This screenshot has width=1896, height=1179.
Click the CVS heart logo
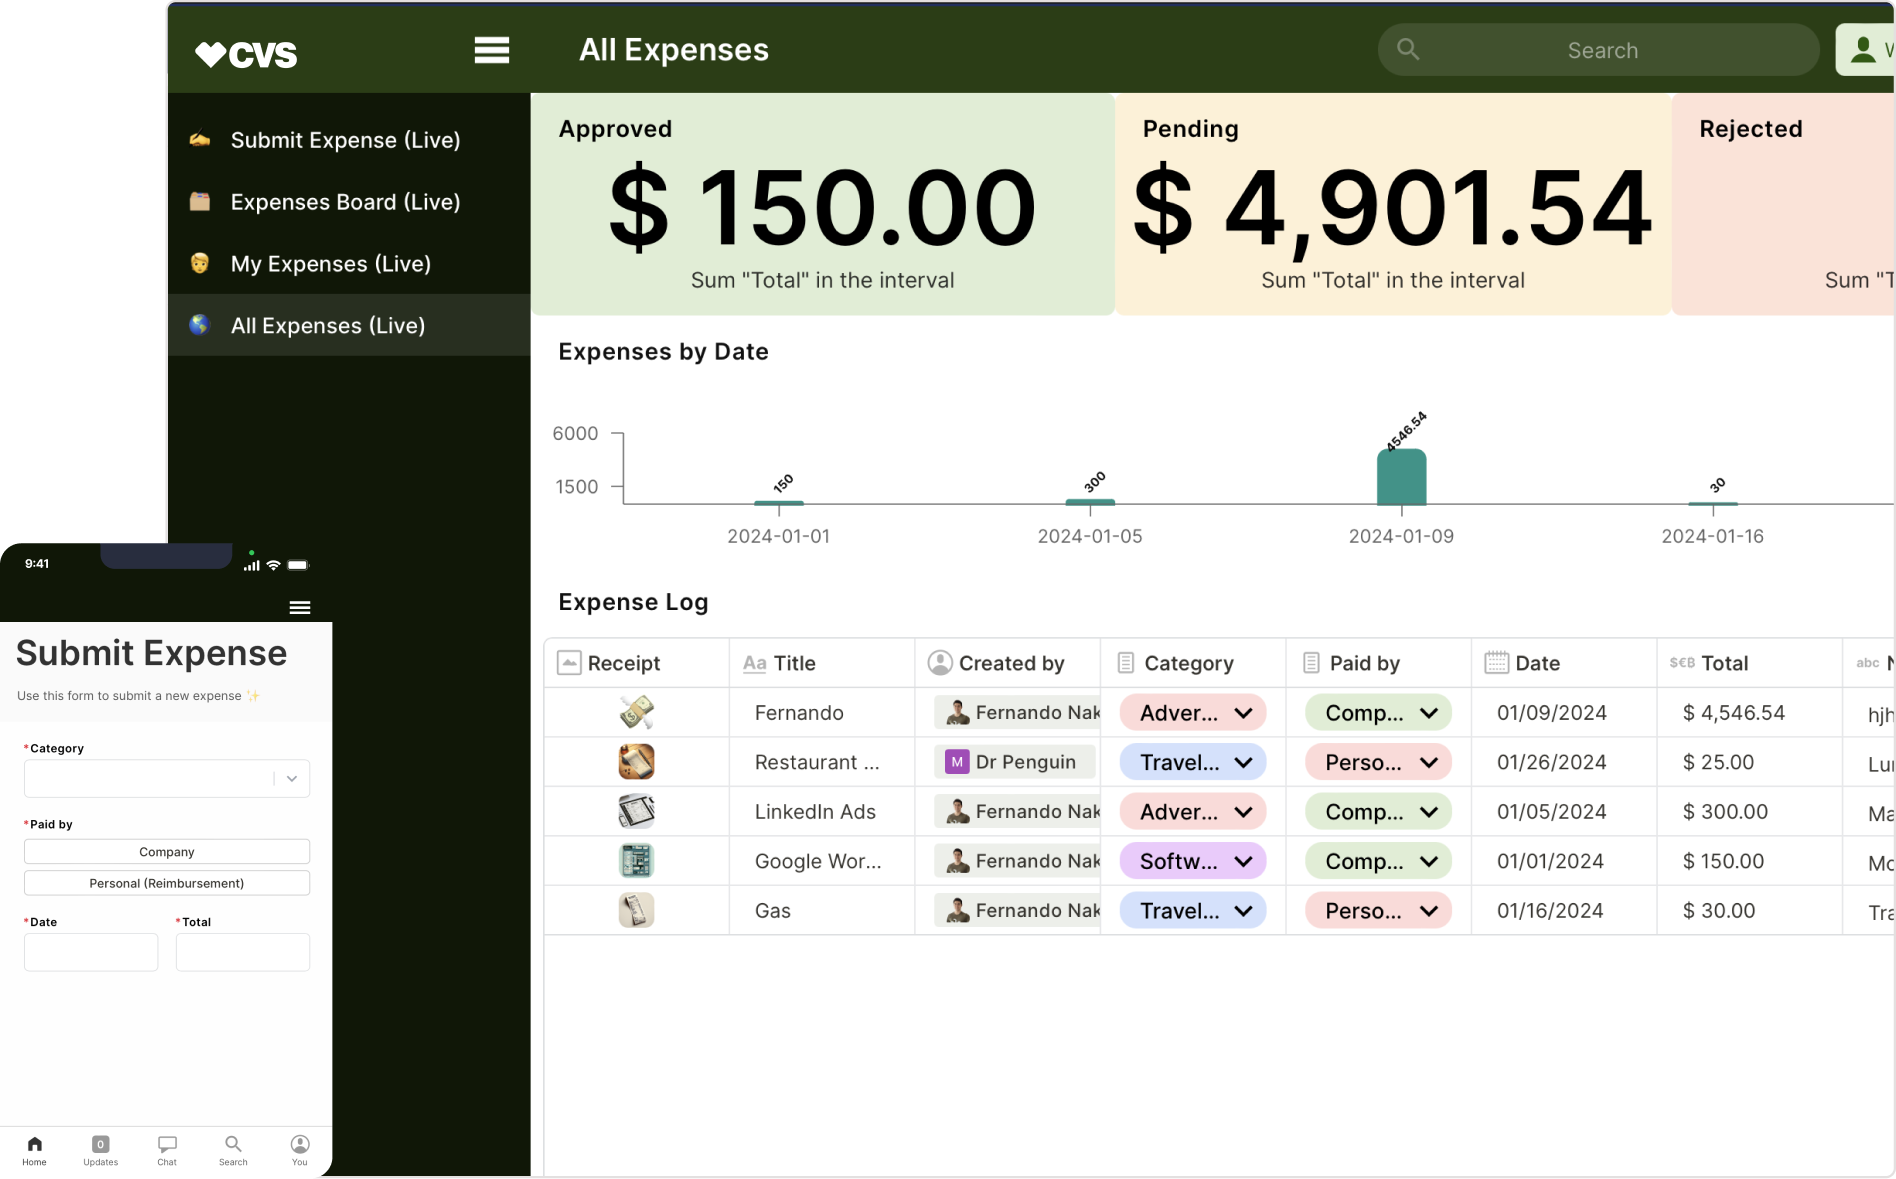coord(246,54)
